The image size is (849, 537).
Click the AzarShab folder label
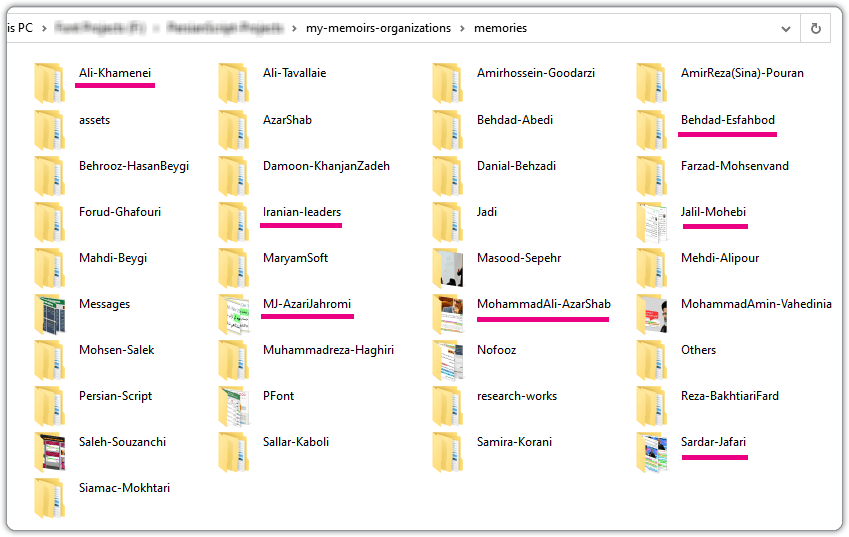287,120
